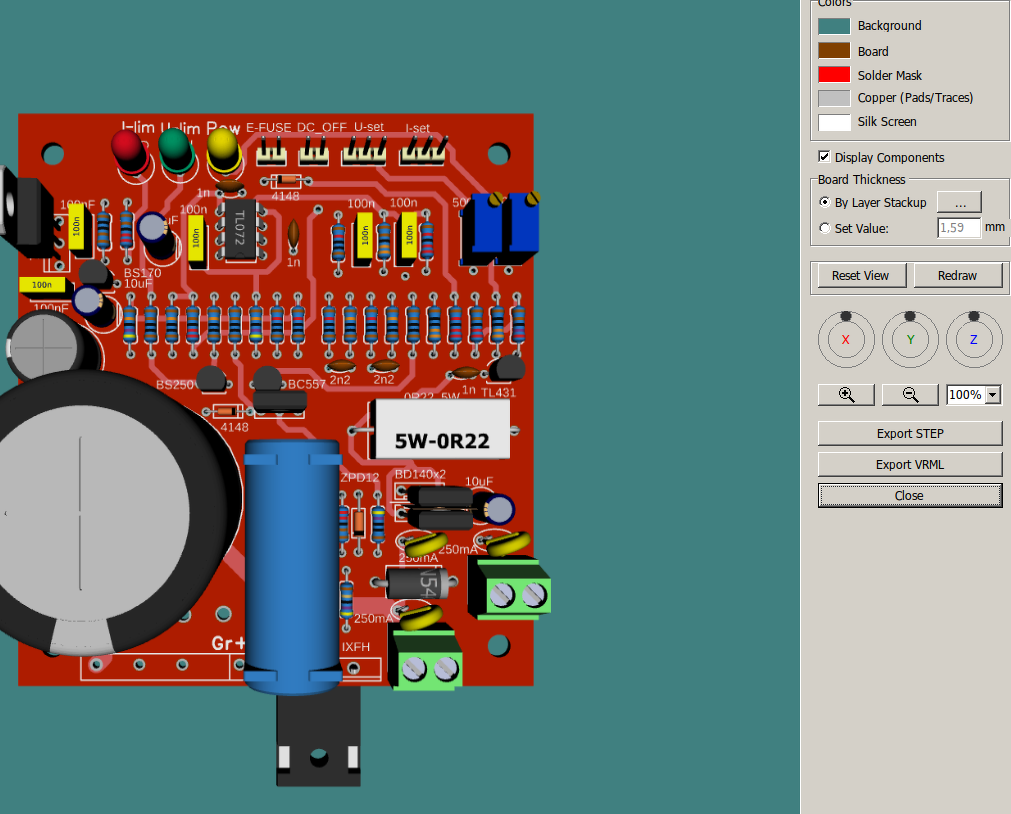The width and height of the screenshot is (1011, 814).
Task: Select the By Layer Stackup option
Action: pos(825,202)
